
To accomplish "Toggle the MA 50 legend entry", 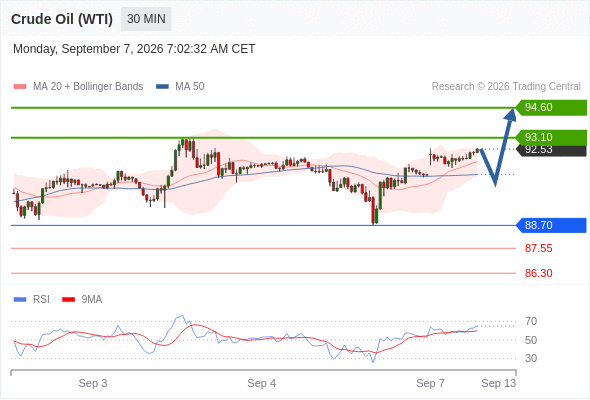I will (180, 87).
